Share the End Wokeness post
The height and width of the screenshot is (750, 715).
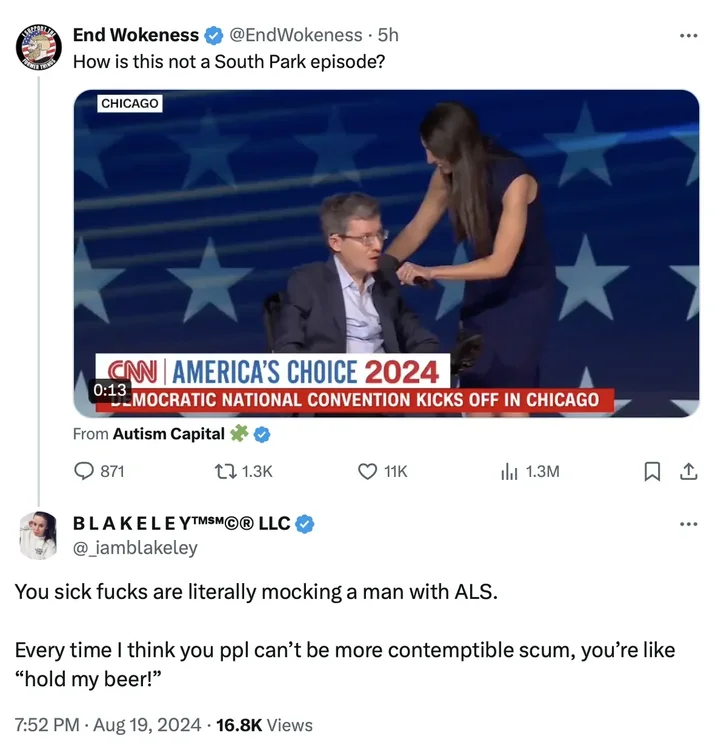tap(688, 471)
